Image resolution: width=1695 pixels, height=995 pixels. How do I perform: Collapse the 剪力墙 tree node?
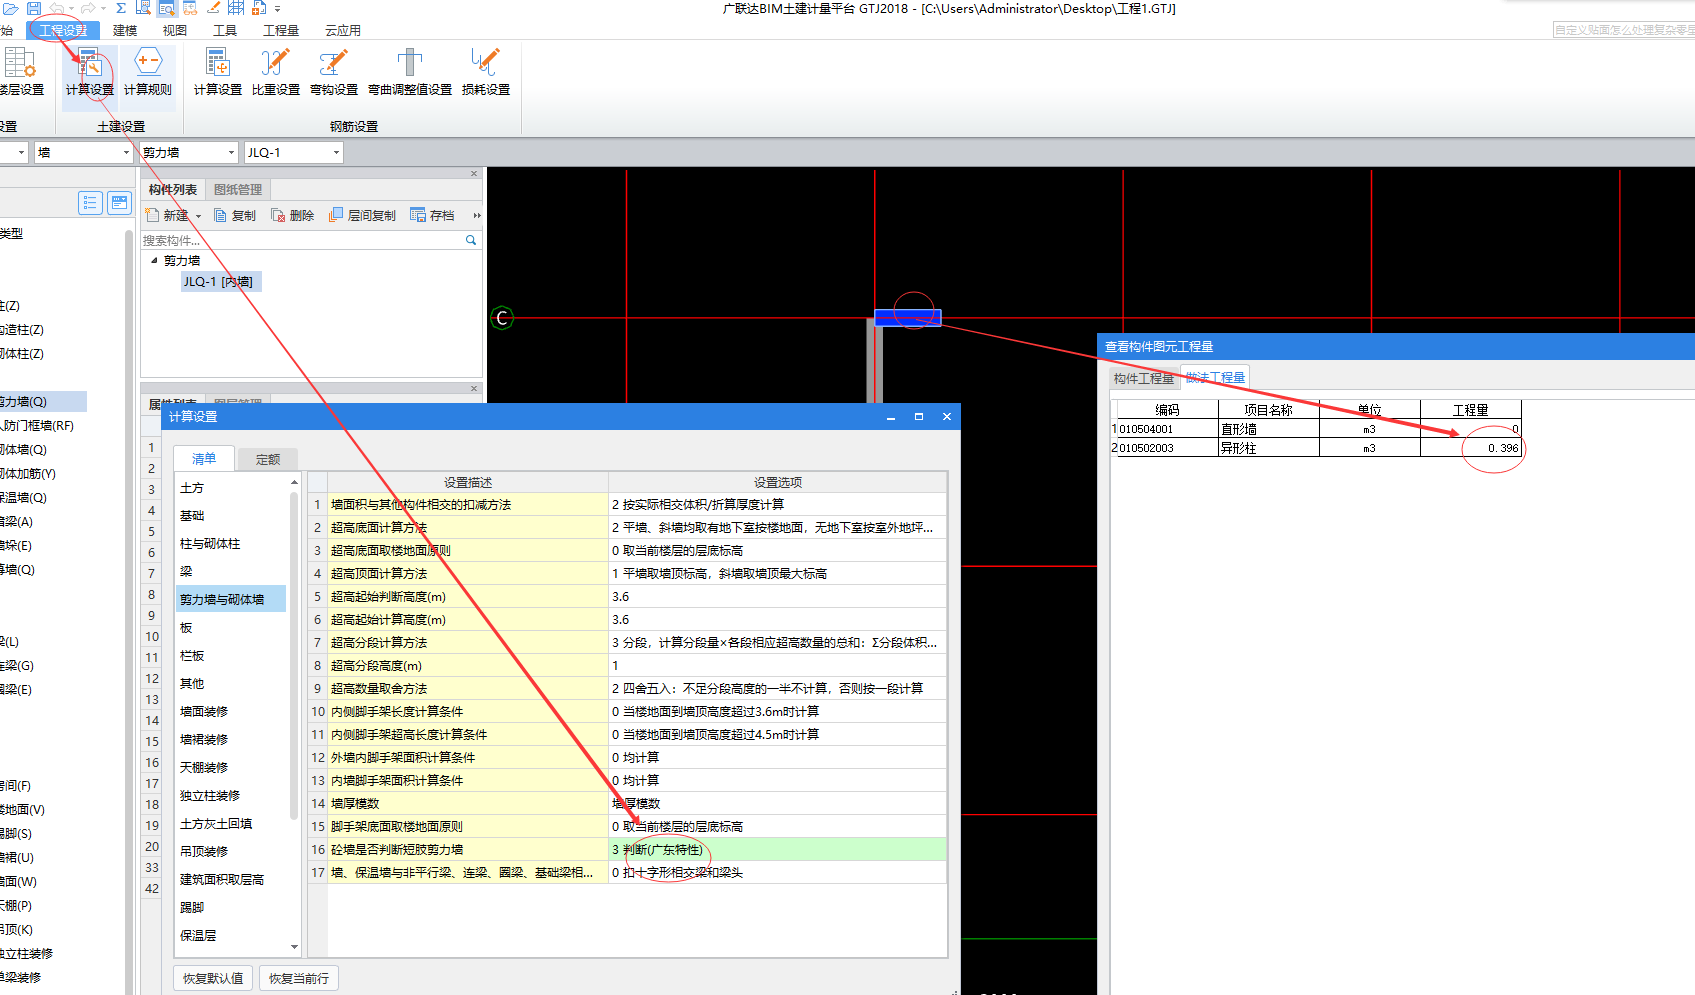click(x=154, y=260)
